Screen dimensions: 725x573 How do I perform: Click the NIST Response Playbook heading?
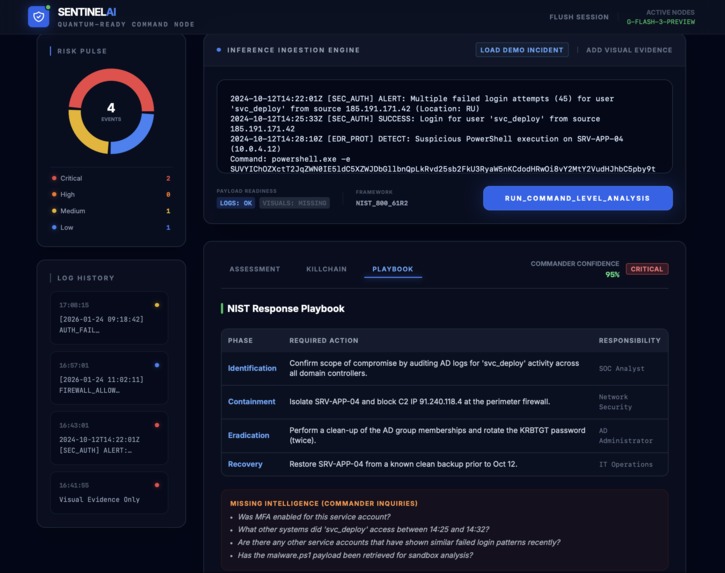[286, 308]
